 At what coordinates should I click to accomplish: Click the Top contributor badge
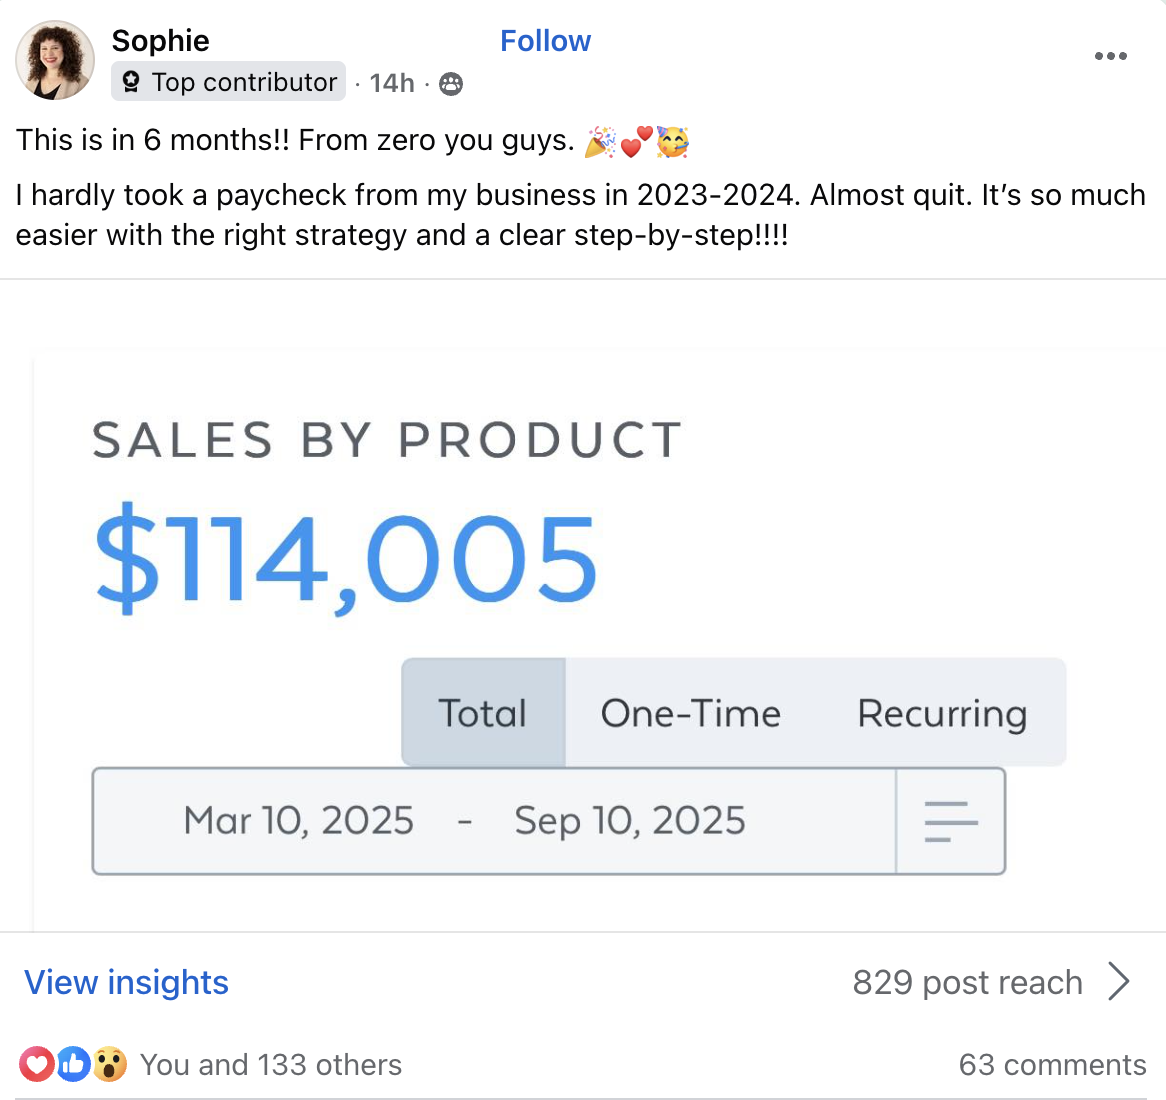point(229,82)
